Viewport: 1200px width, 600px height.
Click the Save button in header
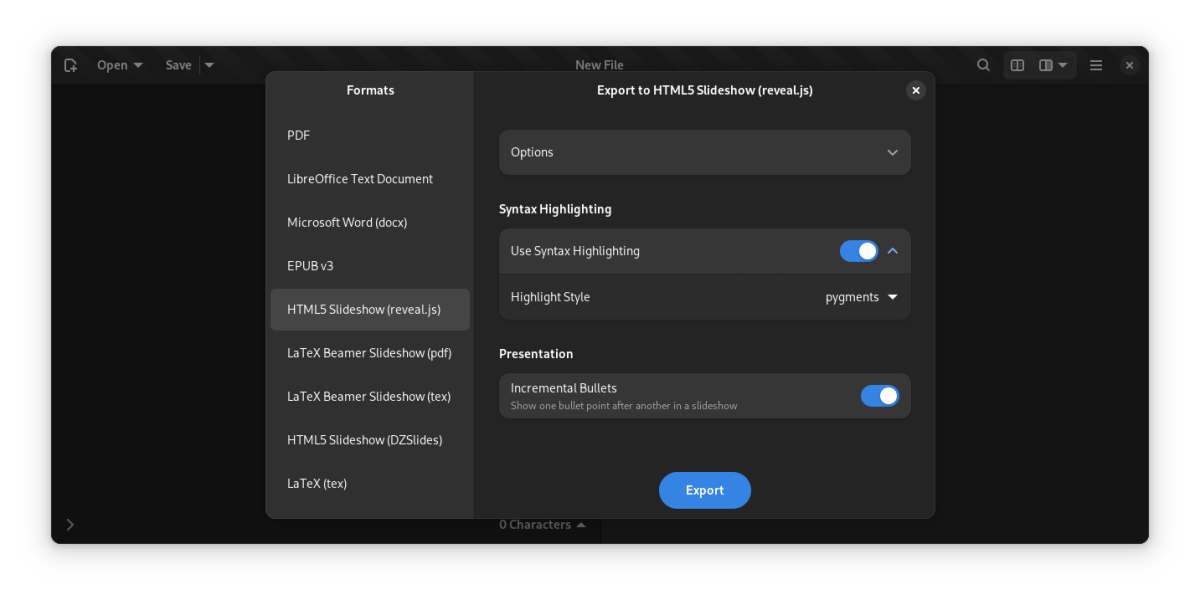pos(178,65)
